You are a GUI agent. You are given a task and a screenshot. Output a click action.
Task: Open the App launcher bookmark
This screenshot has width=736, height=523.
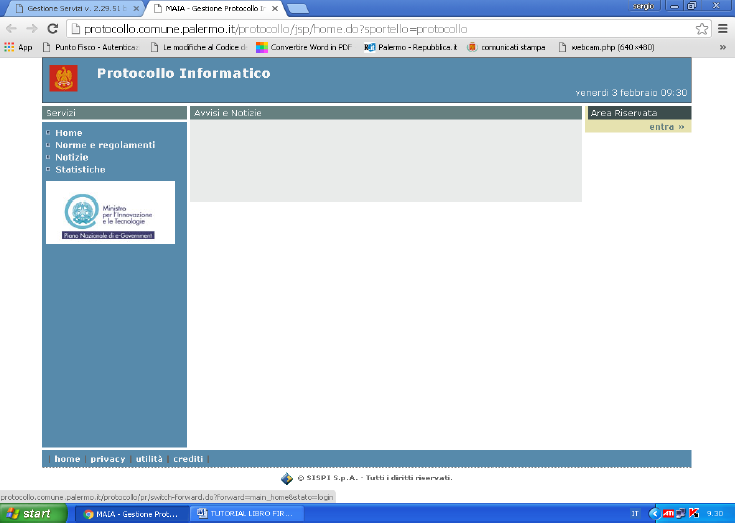(18, 47)
